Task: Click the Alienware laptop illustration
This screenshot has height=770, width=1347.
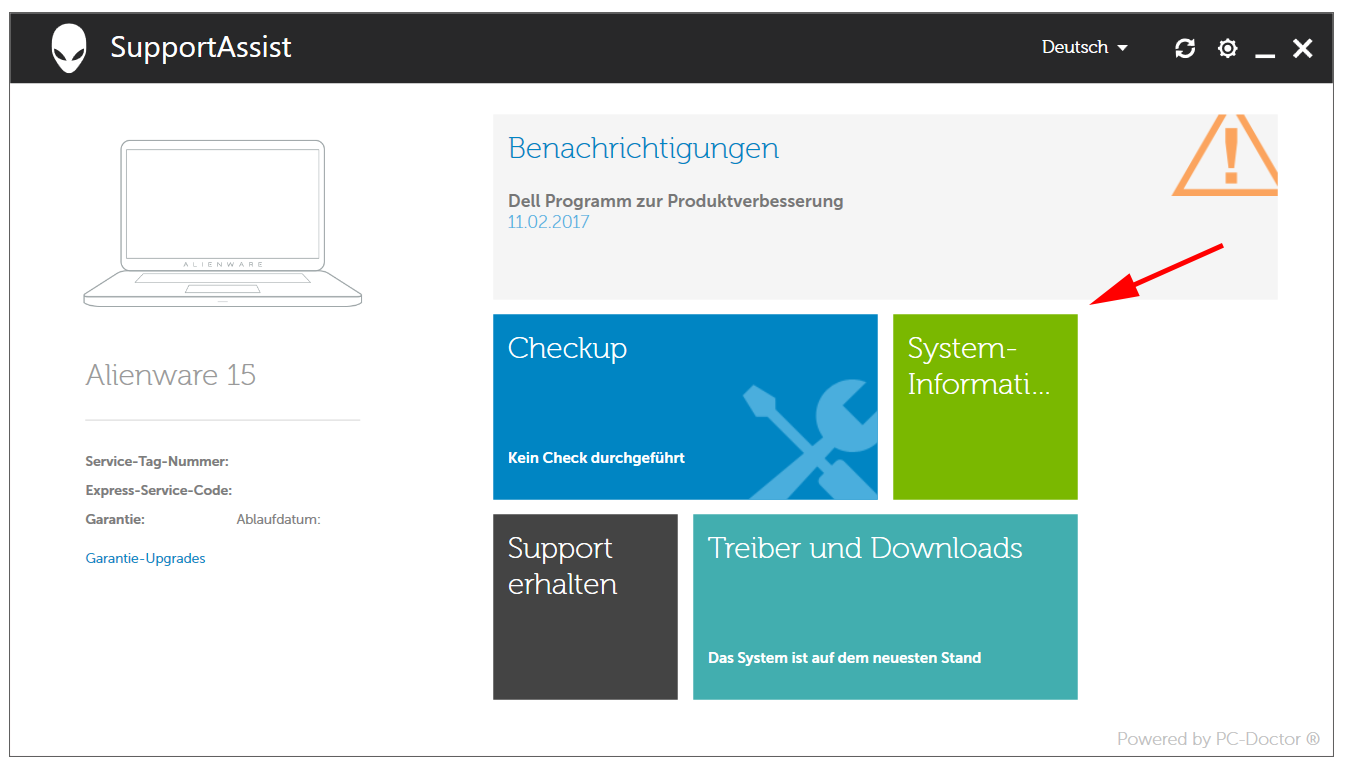Action: (x=222, y=223)
